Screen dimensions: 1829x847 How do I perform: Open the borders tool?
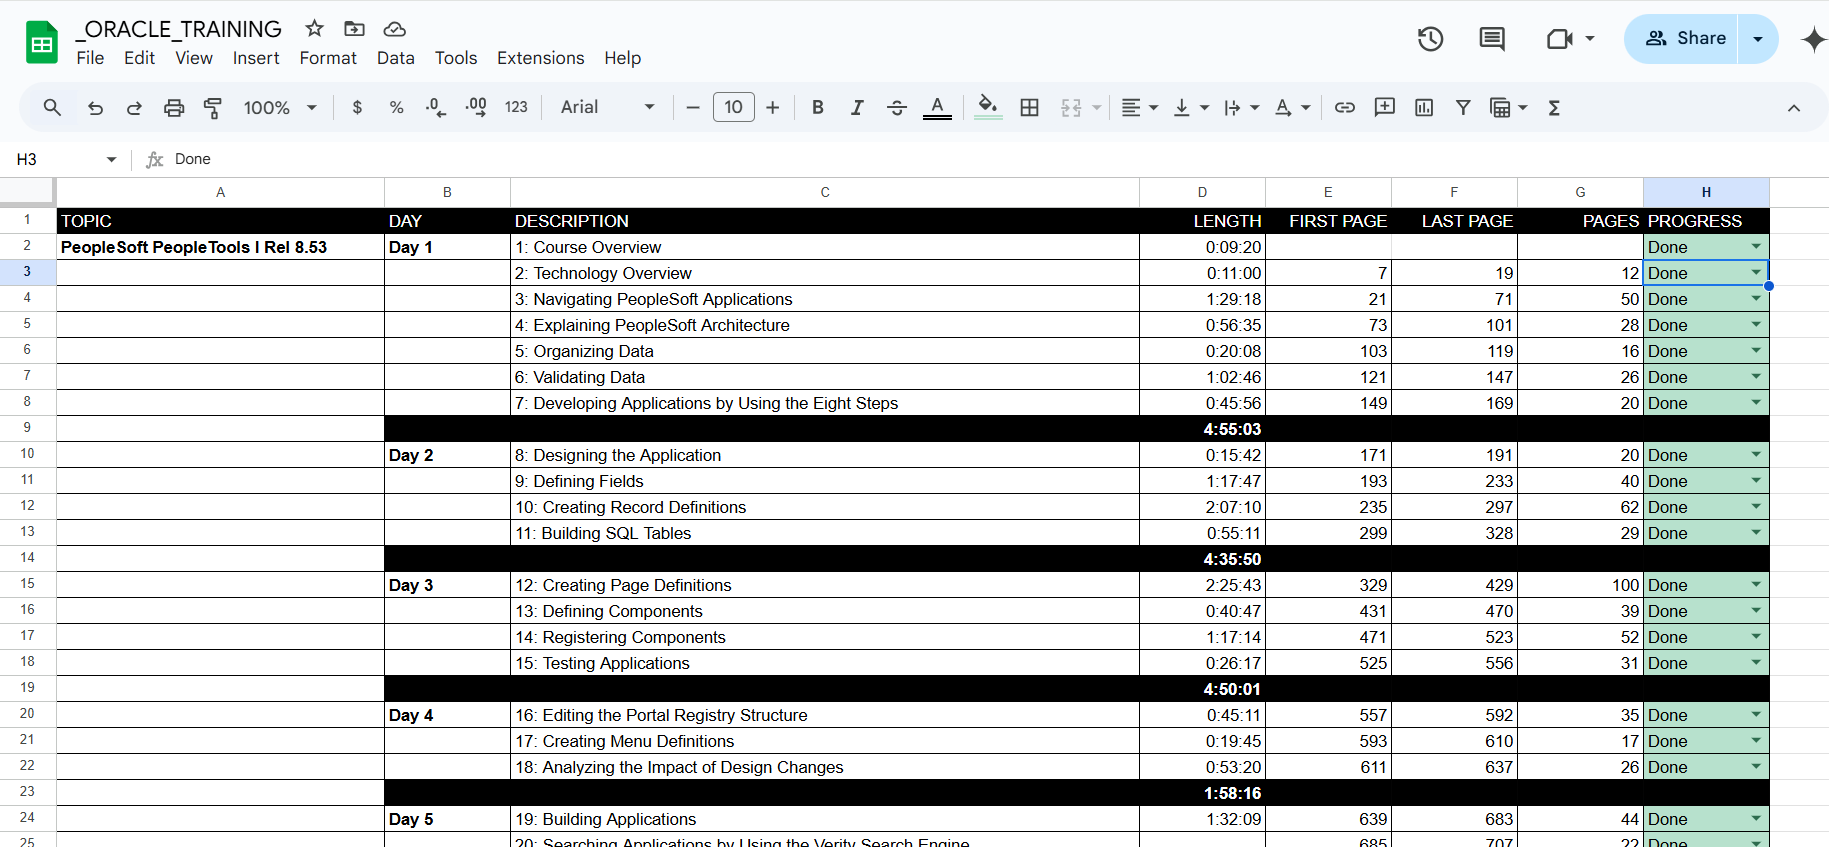point(1029,107)
